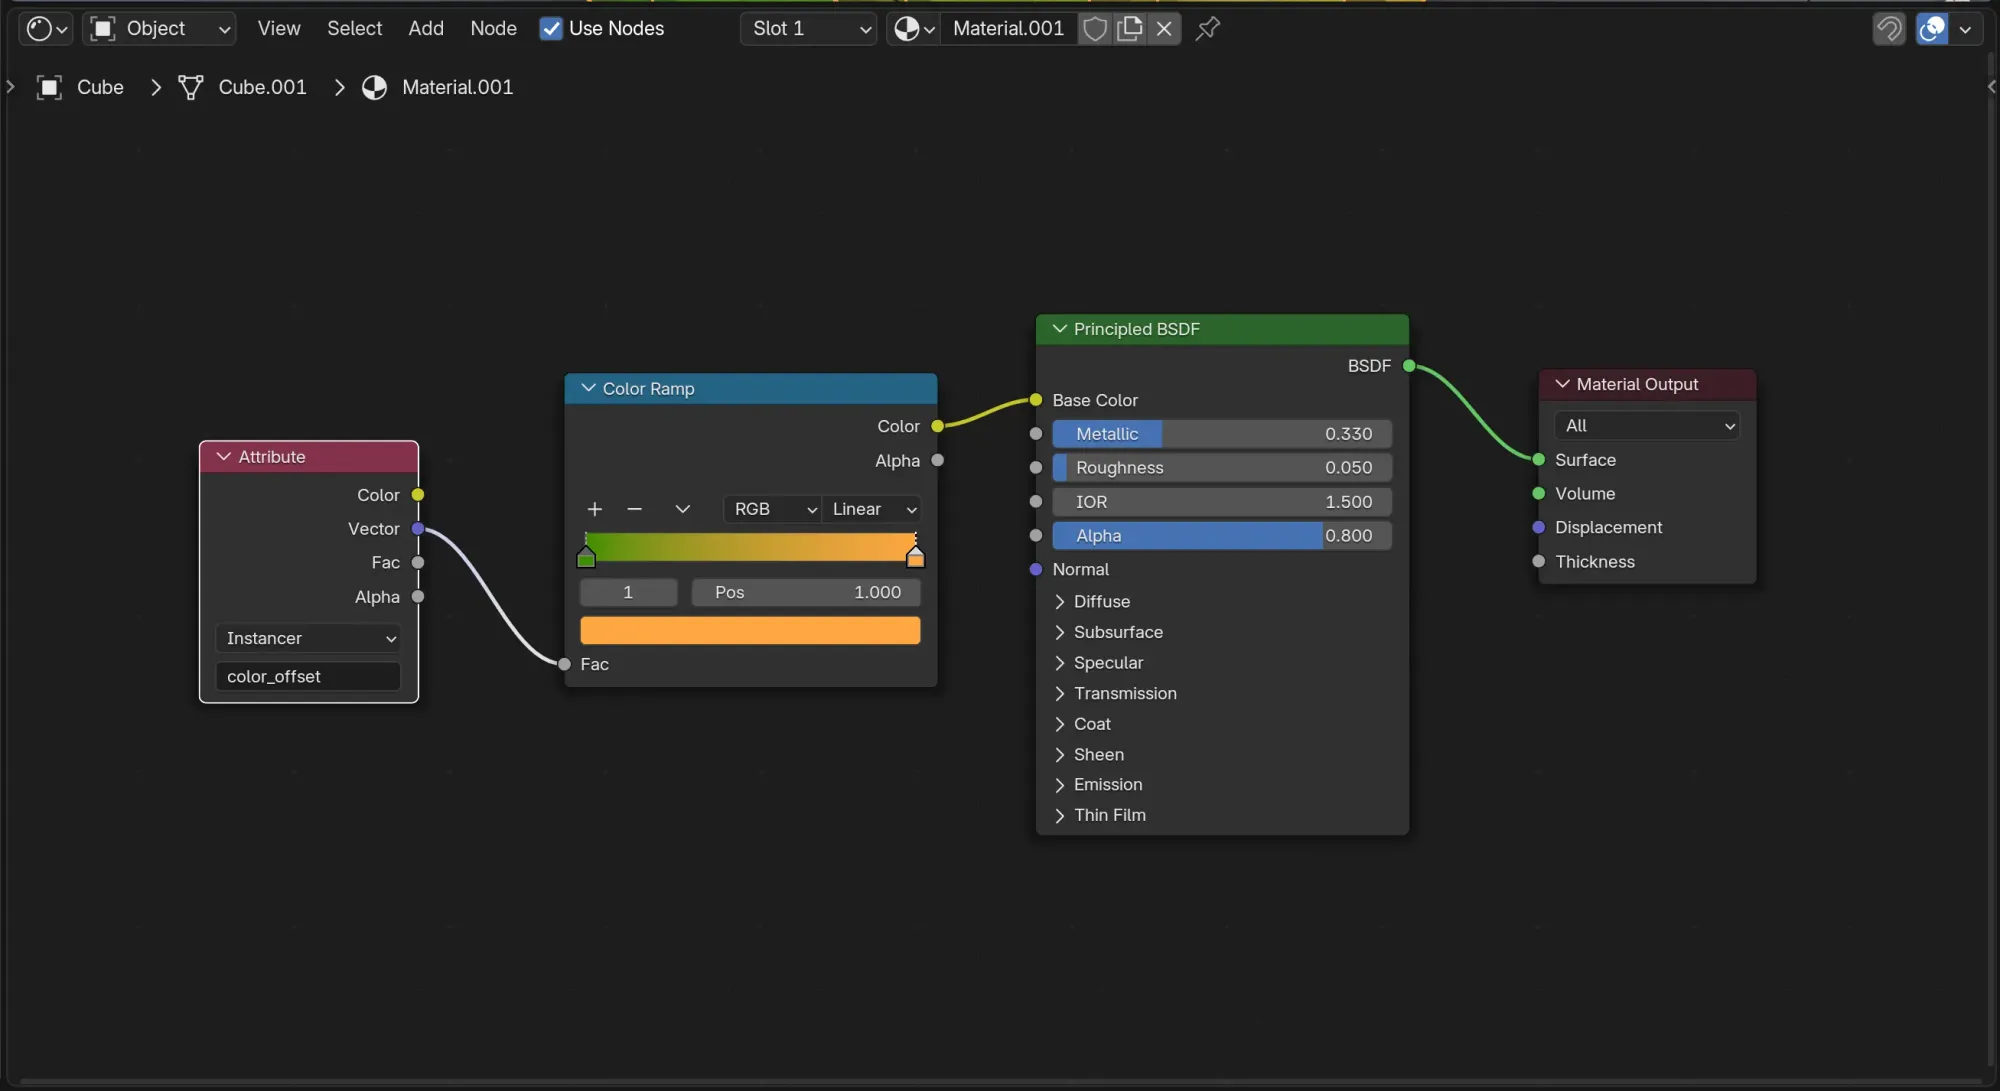Viewport: 2000px width, 1091px height.
Task: Click the IOR 1.500 field
Action: pos(1222,501)
